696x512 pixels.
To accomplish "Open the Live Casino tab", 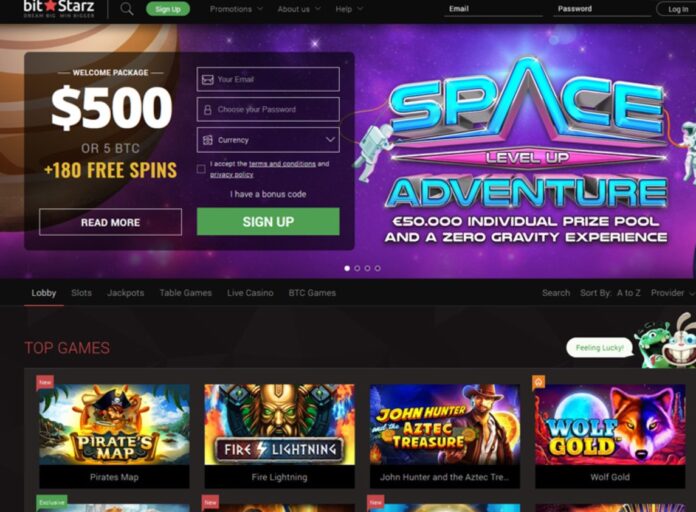I will (x=250, y=293).
